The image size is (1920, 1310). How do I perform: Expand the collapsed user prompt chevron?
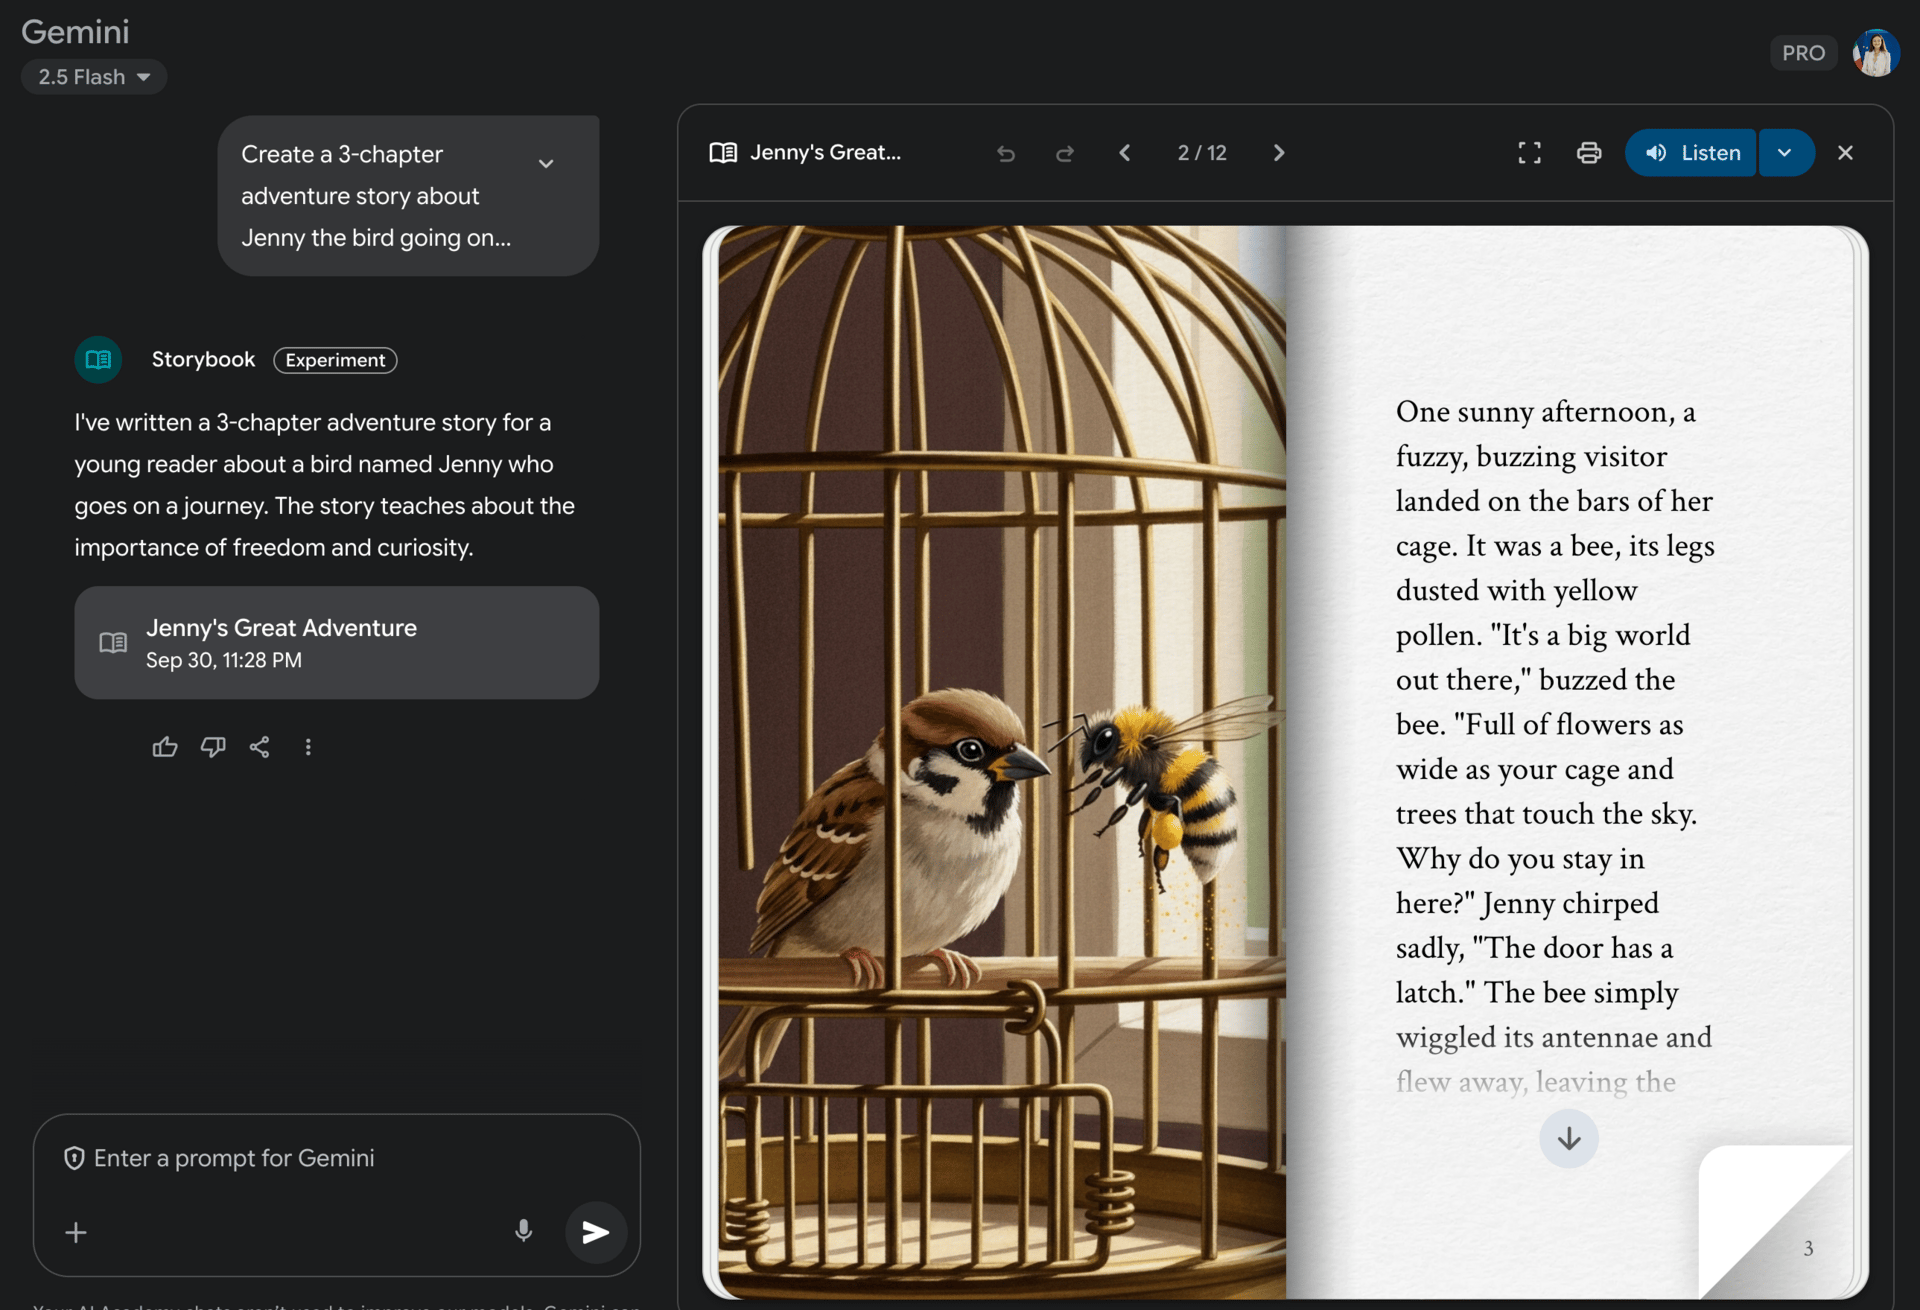pyautogui.click(x=546, y=163)
